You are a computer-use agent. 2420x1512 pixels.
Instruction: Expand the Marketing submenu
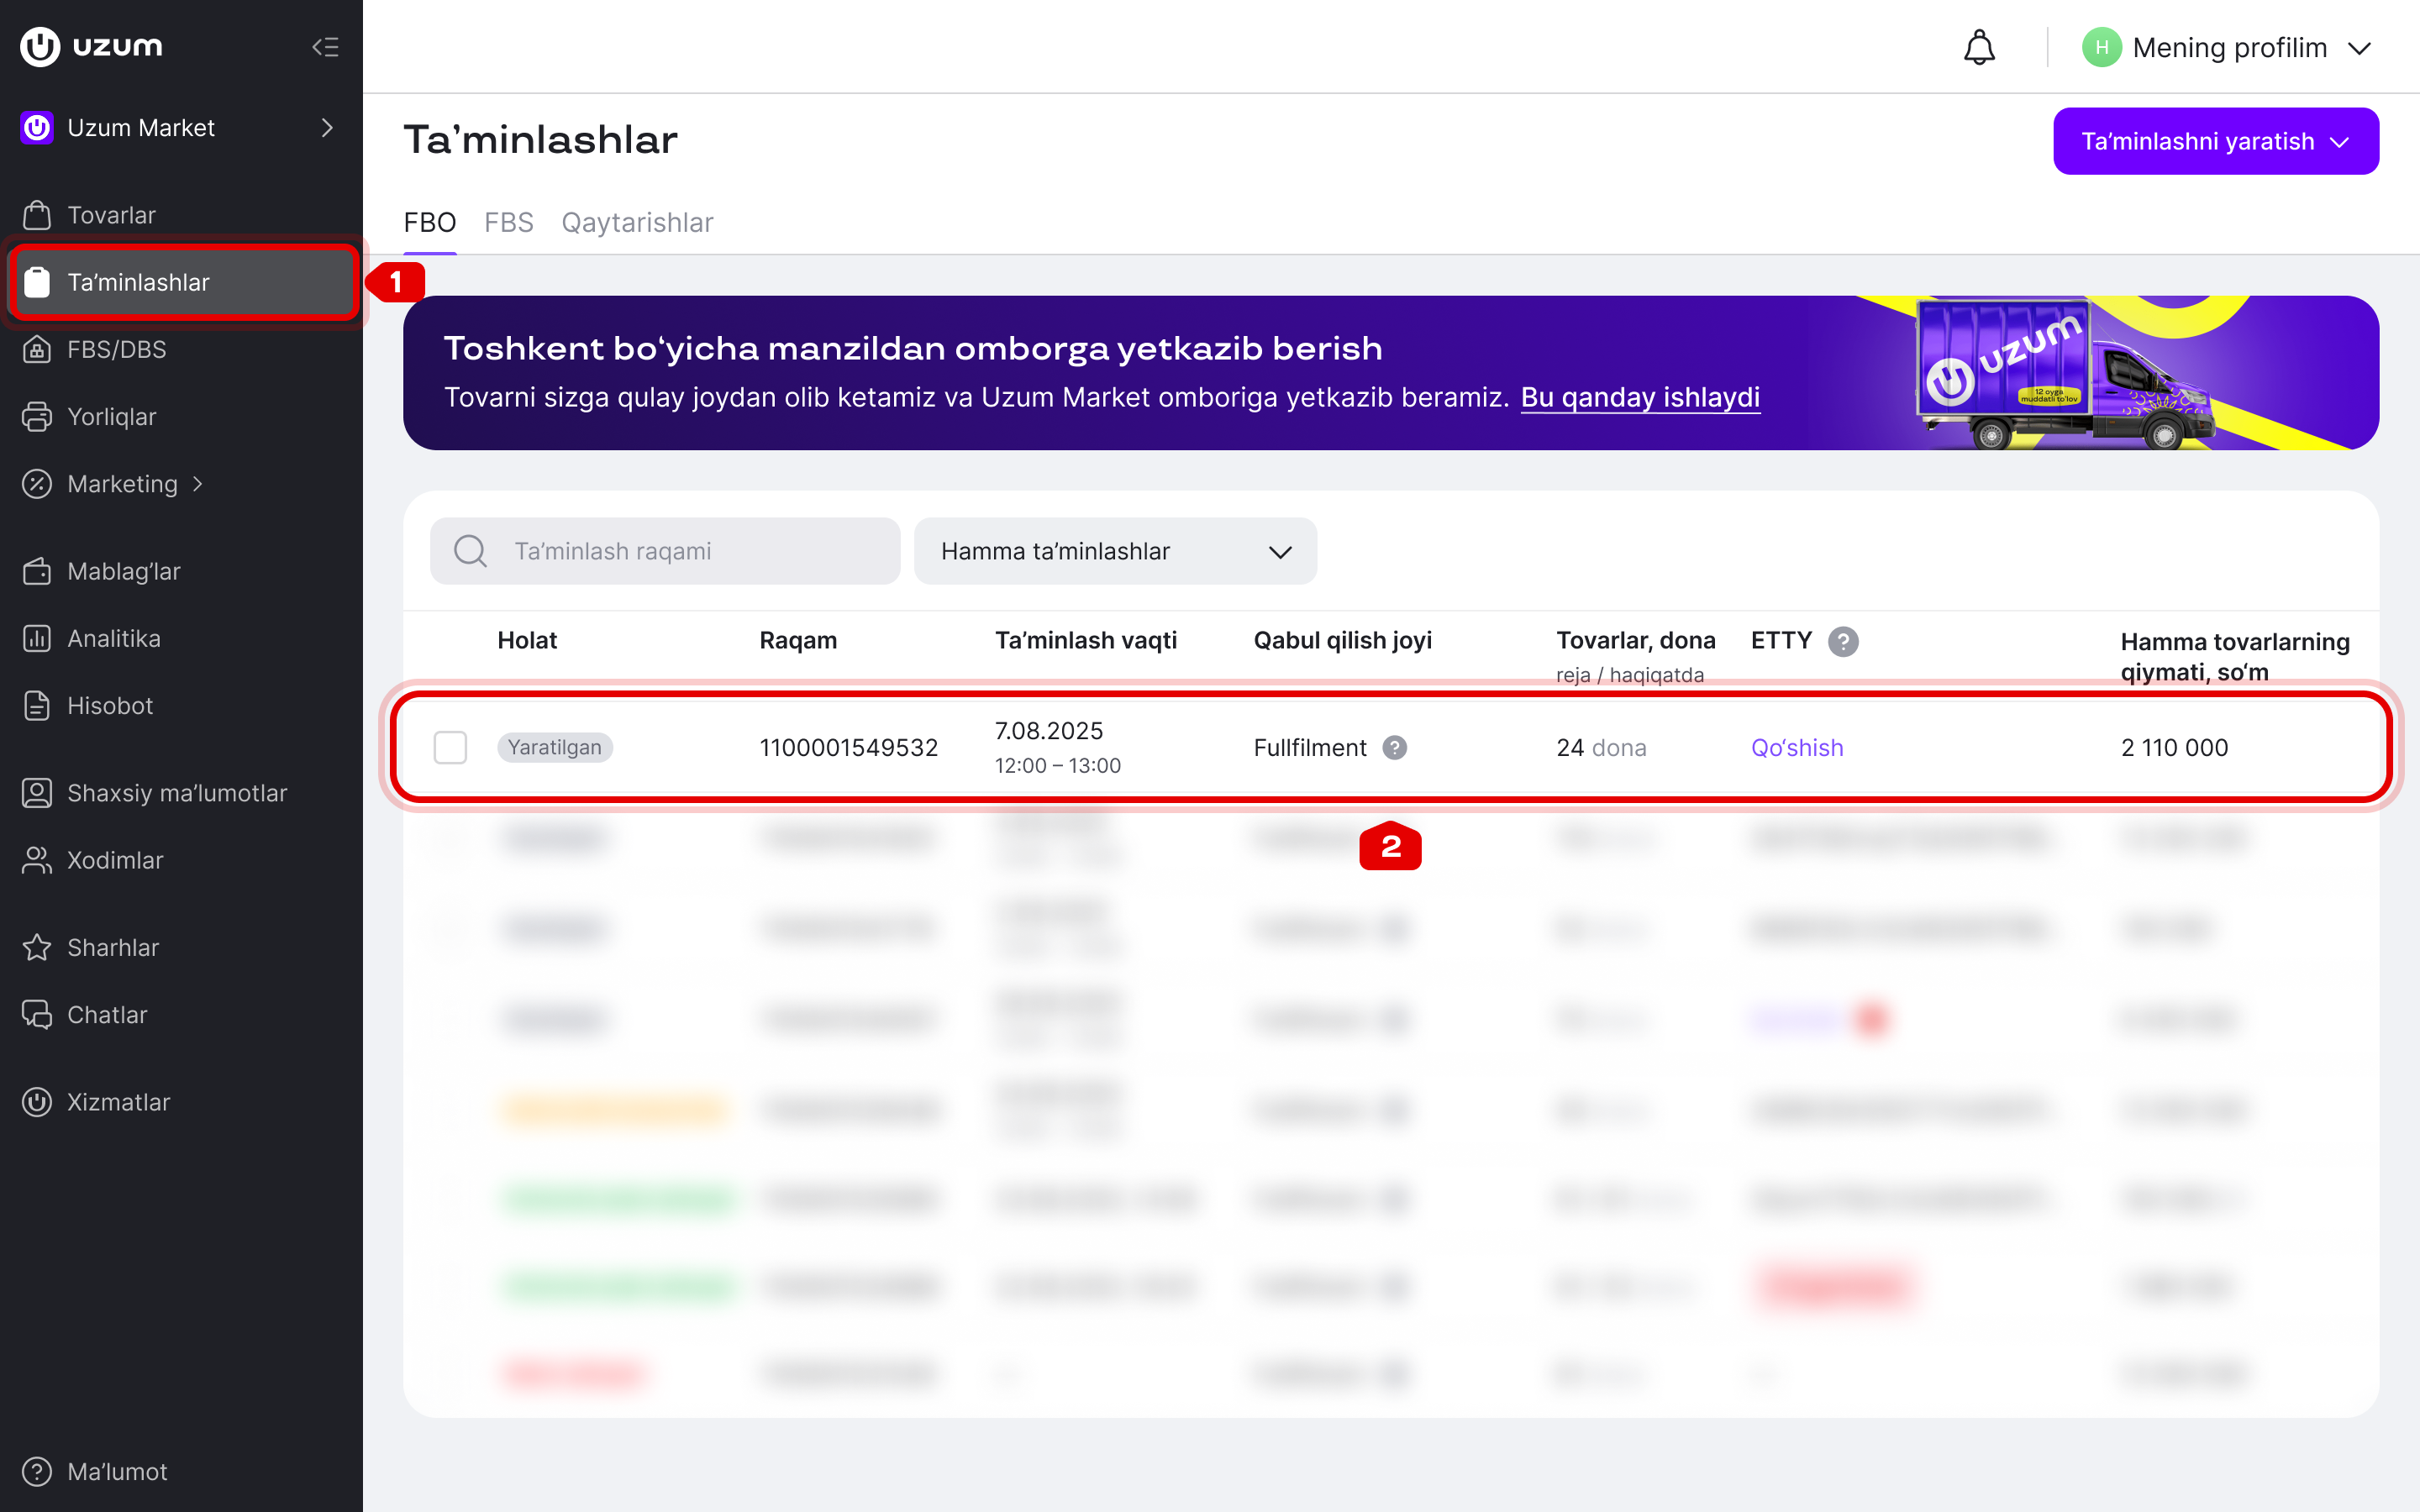pos(113,484)
